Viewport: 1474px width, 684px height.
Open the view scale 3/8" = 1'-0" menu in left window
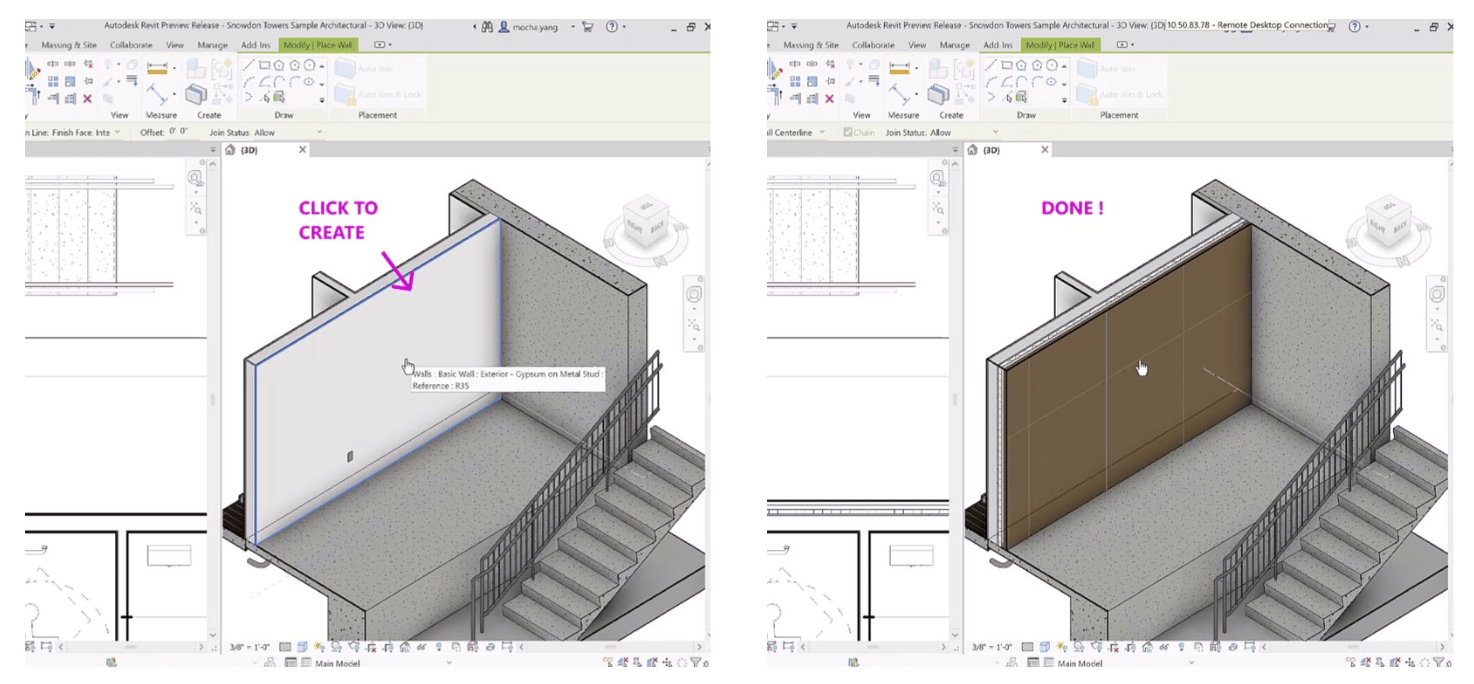pyautogui.click(x=250, y=647)
